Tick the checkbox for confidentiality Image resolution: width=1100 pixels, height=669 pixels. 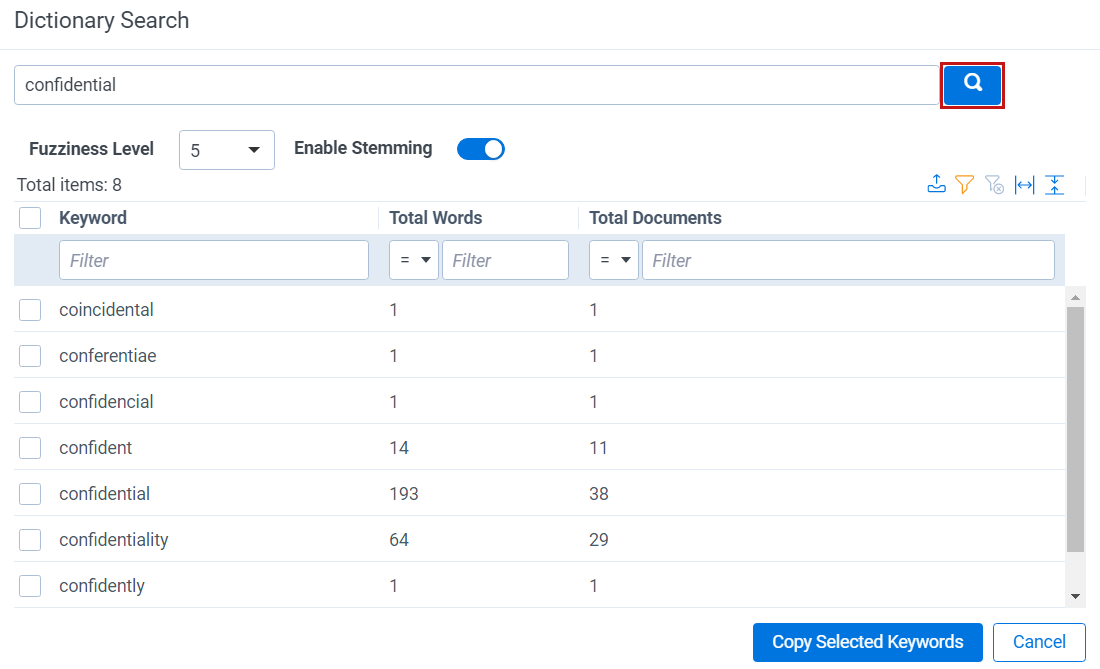point(30,540)
